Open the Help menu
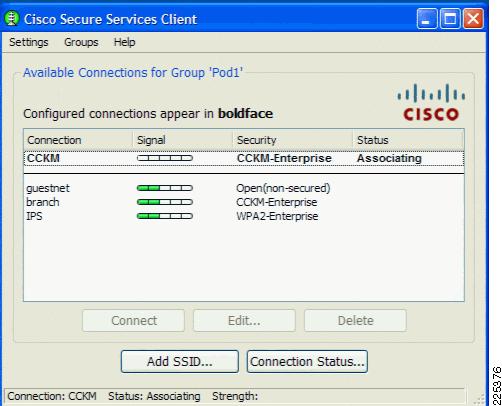The image size is (502, 406). coord(124,42)
